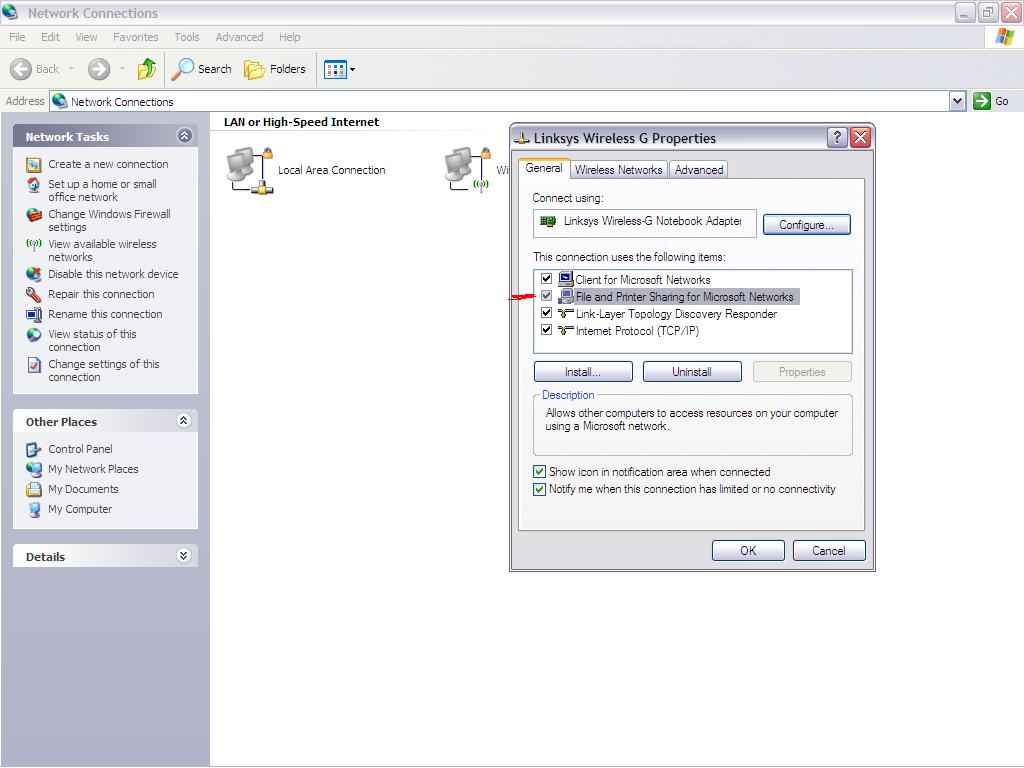
Task: Switch to the Wireless Networks tab
Action: [618, 170]
